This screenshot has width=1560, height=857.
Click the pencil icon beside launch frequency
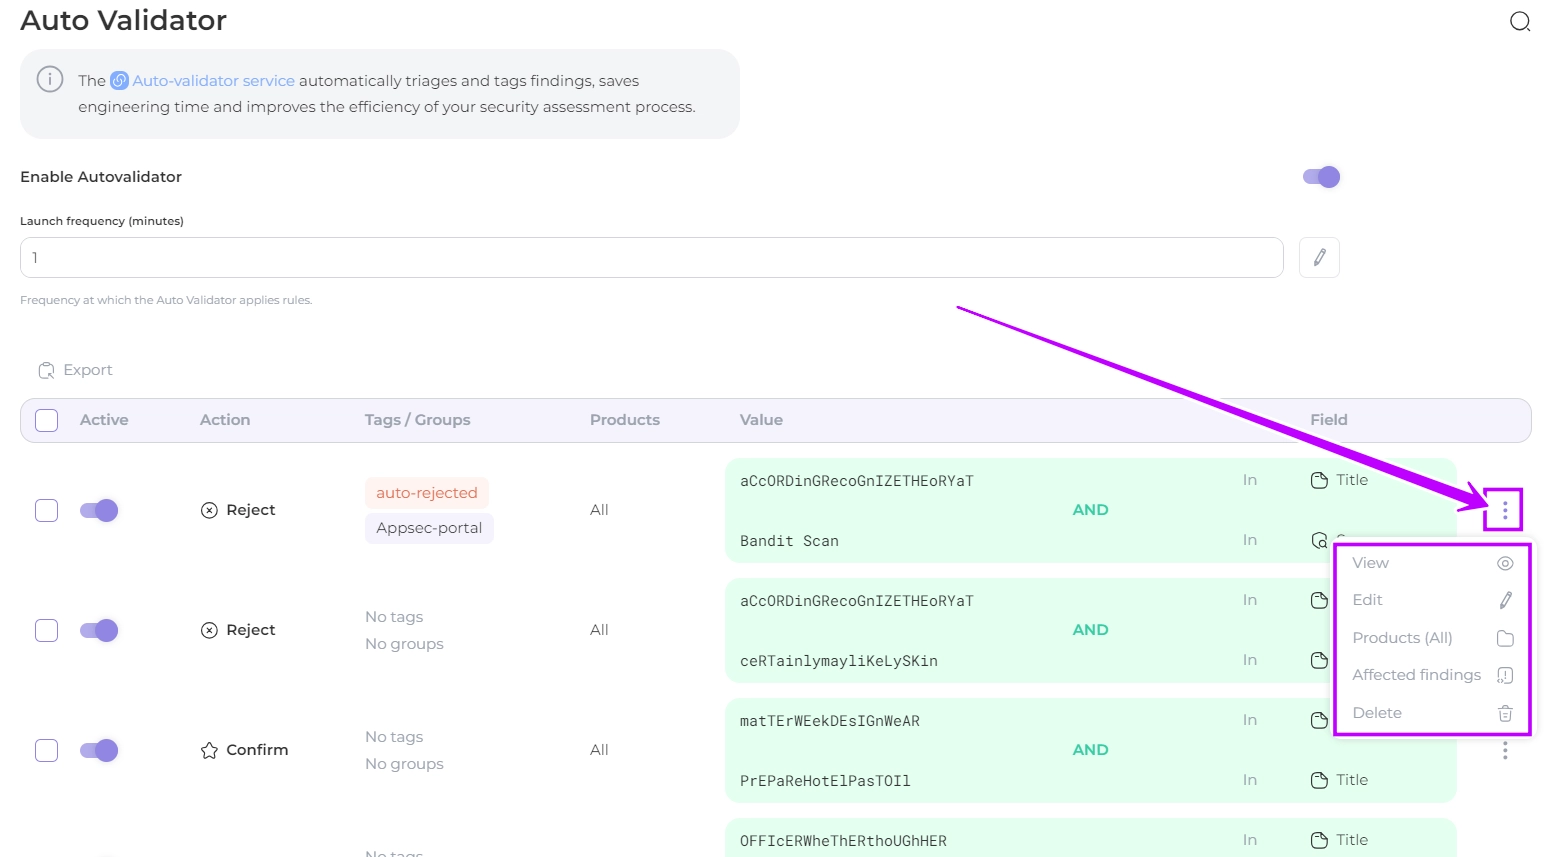pos(1319,257)
